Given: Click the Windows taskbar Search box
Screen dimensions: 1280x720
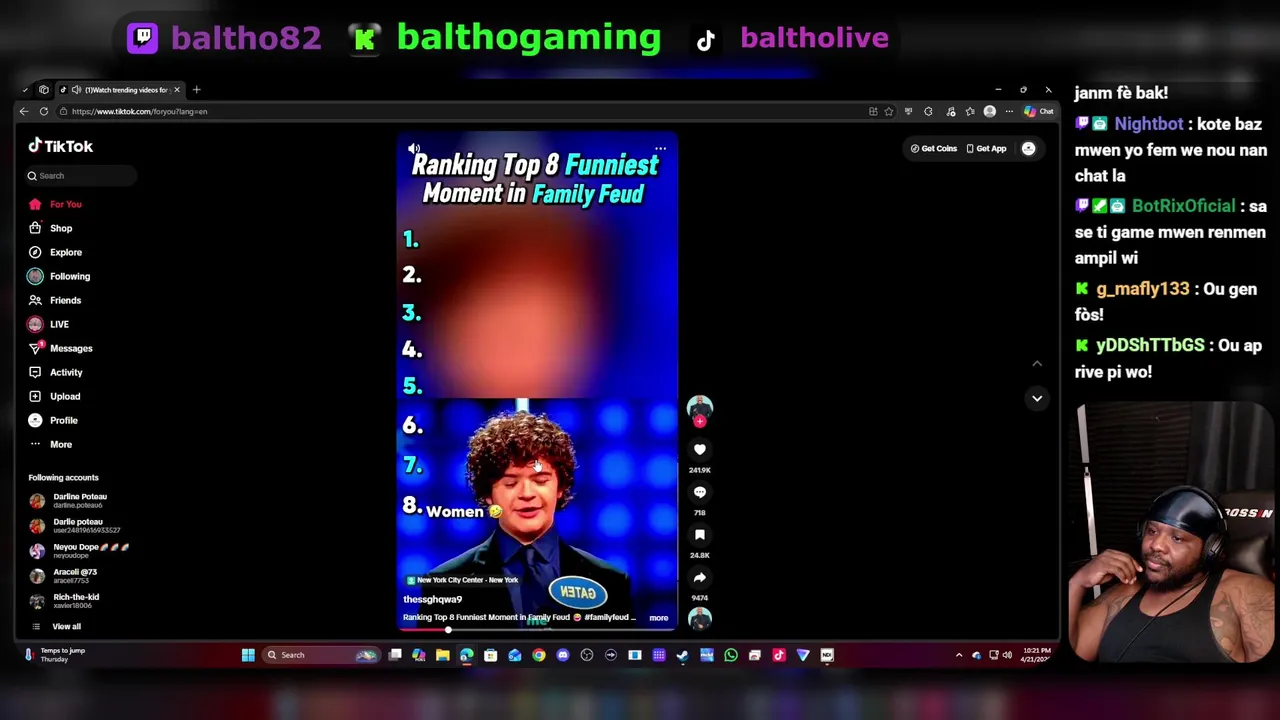Looking at the screenshot, I should click(x=320, y=655).
